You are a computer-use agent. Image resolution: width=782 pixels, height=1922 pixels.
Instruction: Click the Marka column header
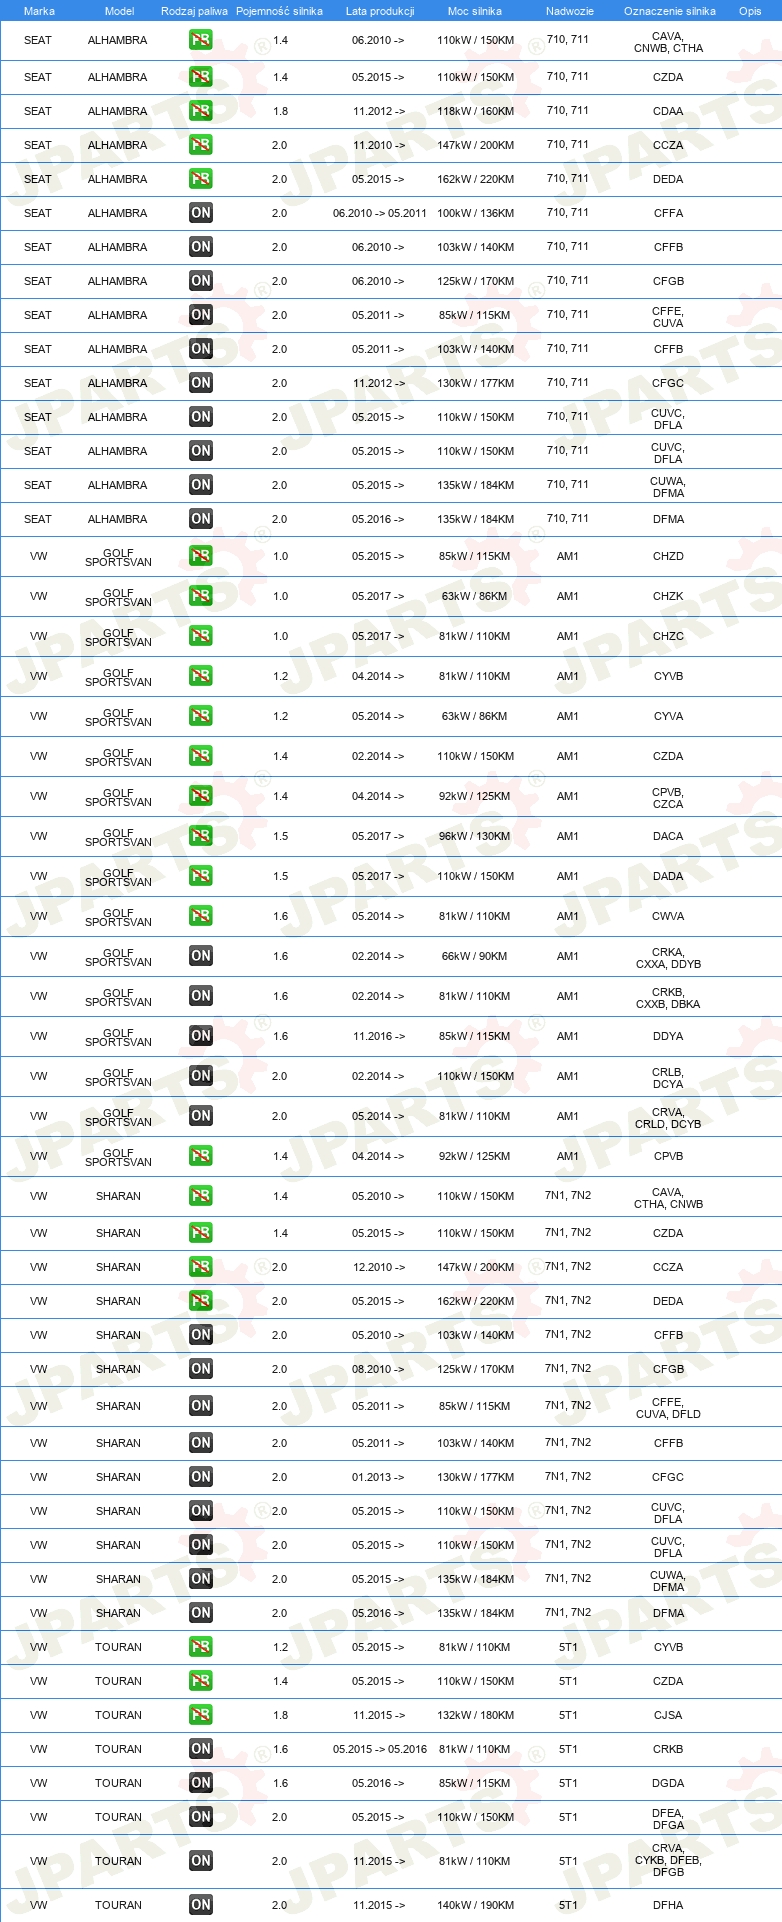39,11
